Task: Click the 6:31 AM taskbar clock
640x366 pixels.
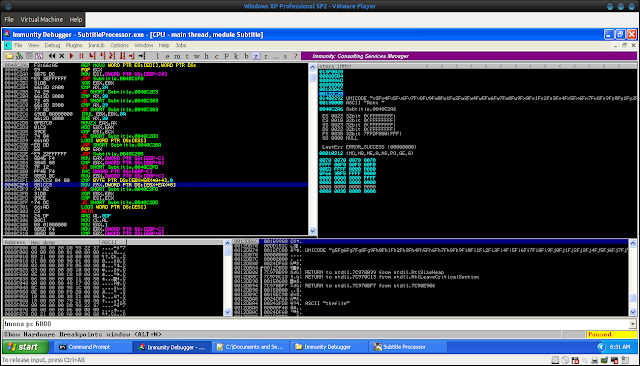Action: click(620, 347)
